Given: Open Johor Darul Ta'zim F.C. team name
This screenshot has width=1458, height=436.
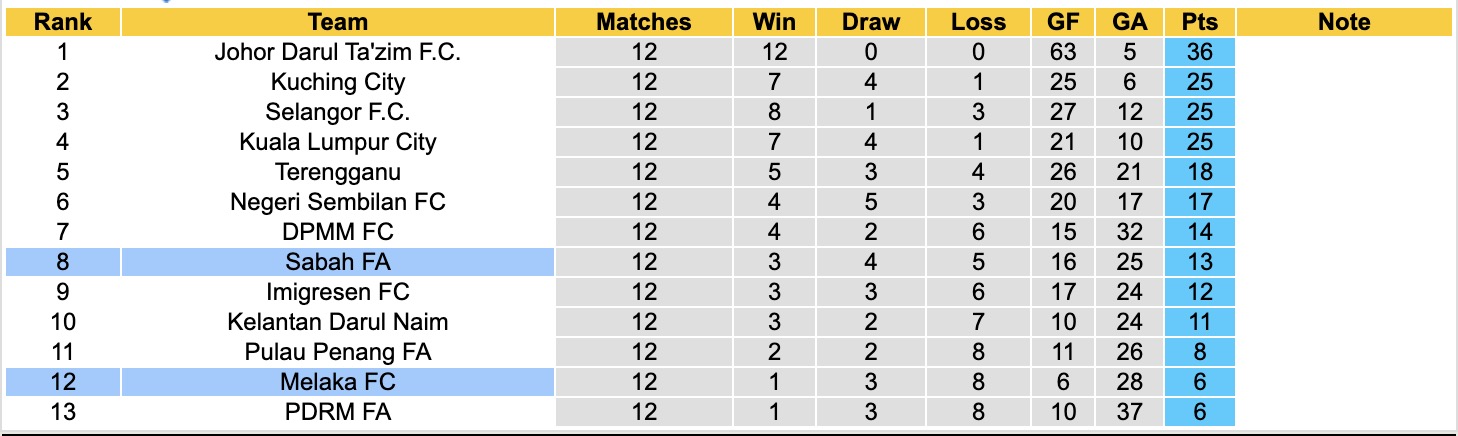Looking at the screenshot, I should coord(338,52).
